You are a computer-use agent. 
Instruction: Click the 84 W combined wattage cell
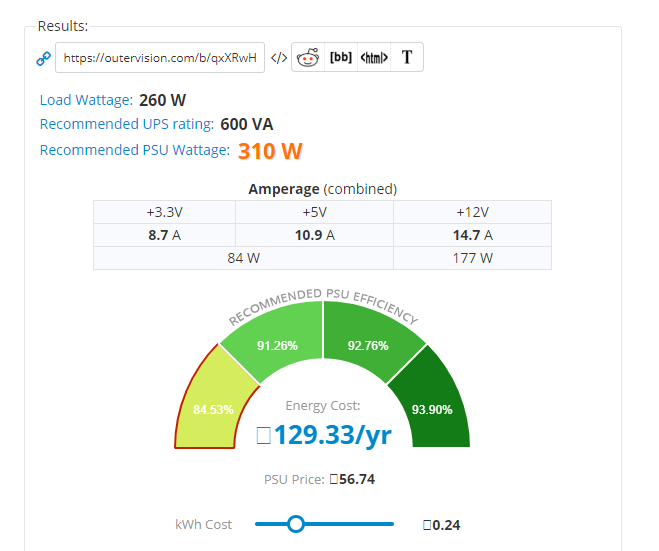[243, 258]
